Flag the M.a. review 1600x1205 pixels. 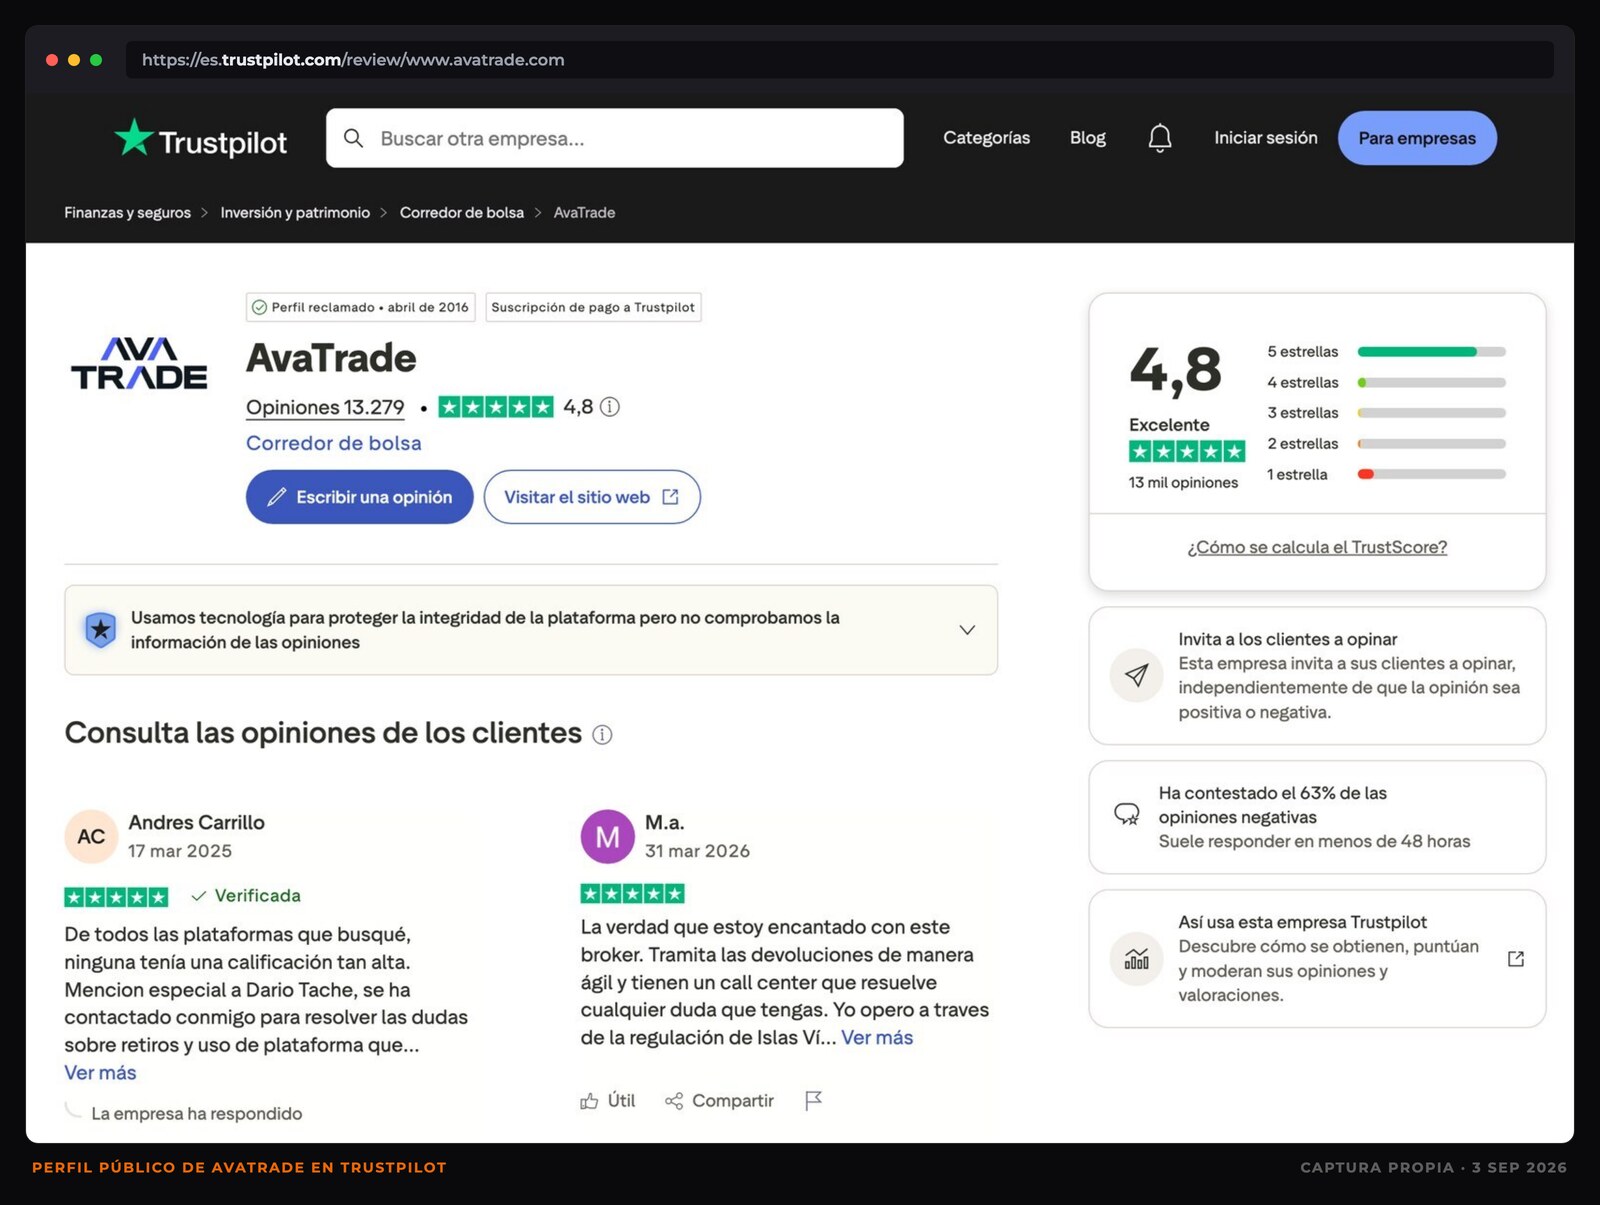[813, 1101]
